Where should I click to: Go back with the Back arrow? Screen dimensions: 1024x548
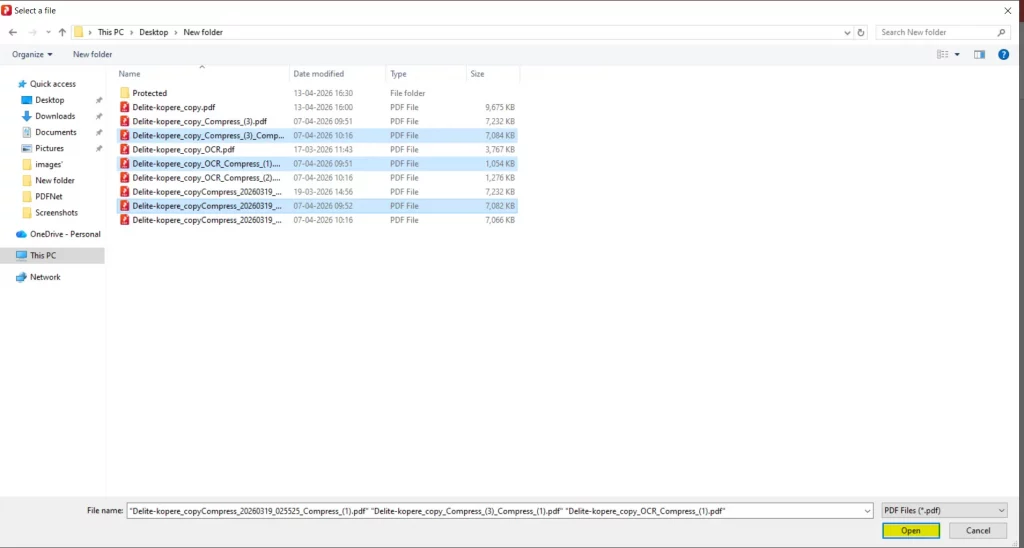coord(13,32)
